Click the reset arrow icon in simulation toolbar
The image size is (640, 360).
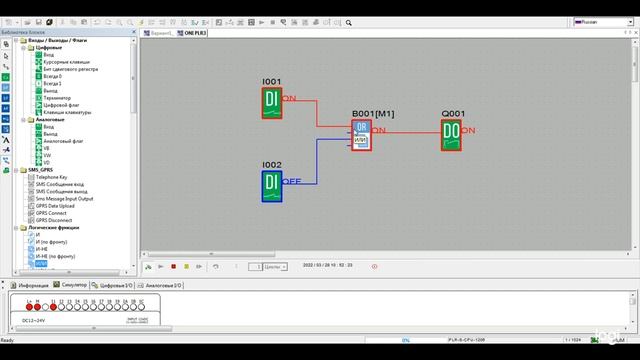pos(216,267)
